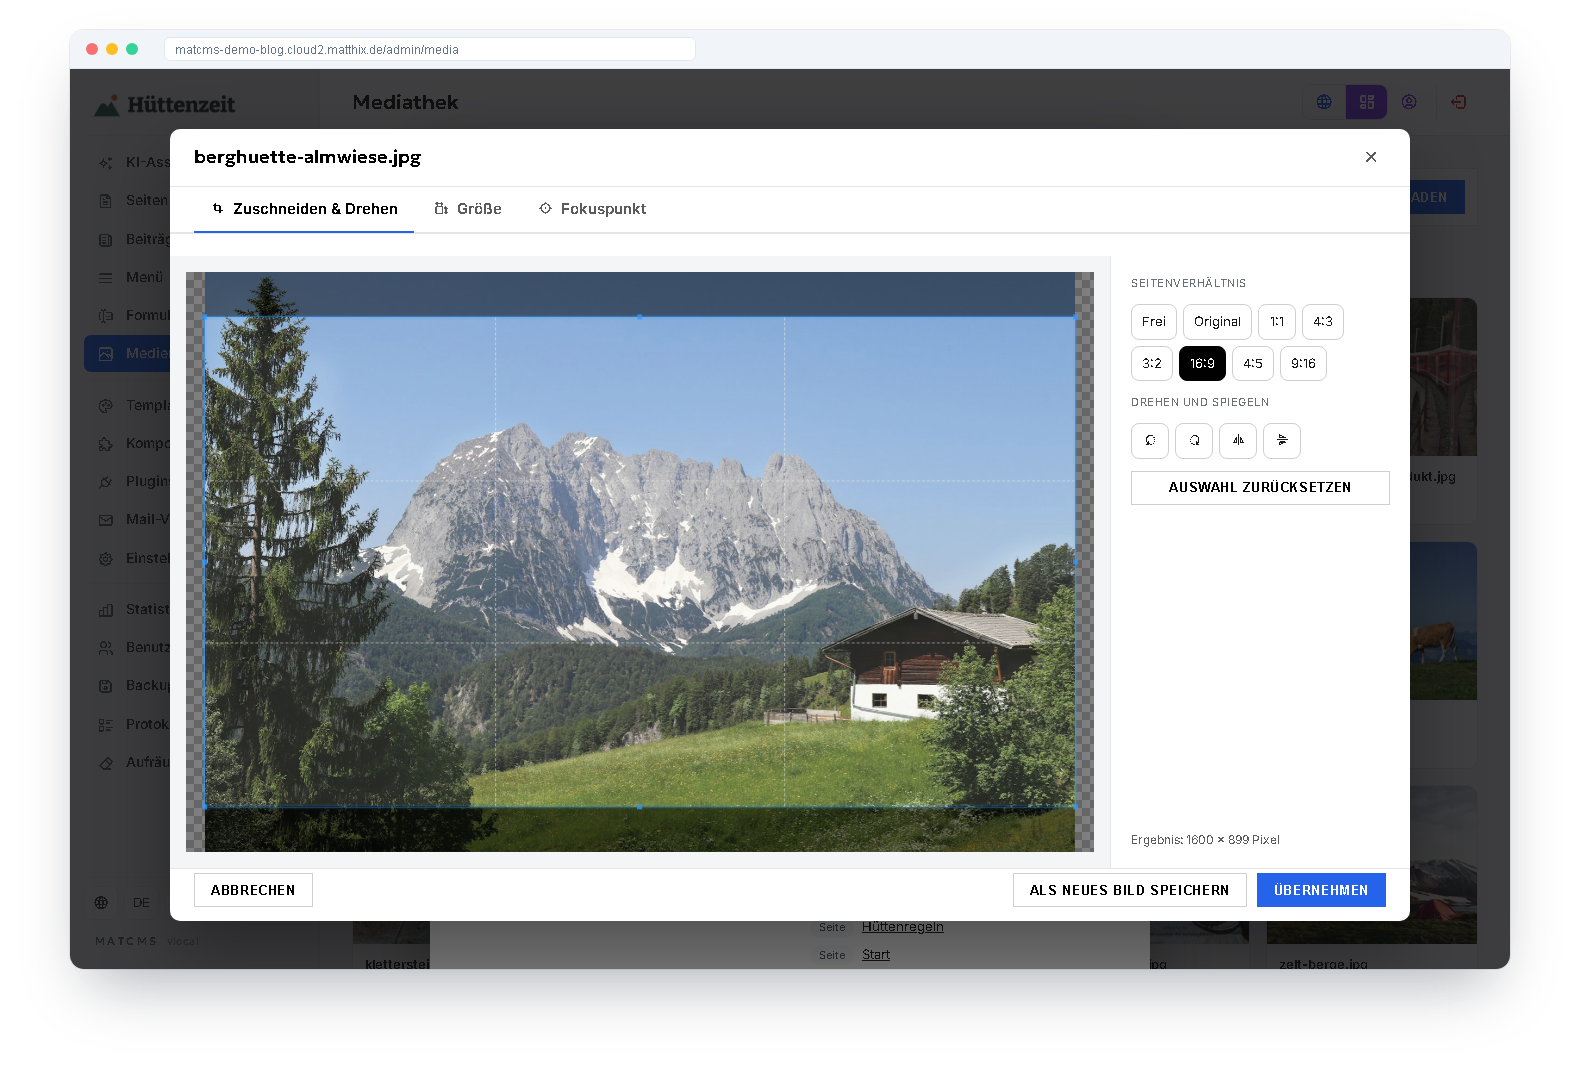Click Als neues Bild speichern
The height and width of the screenshot is (1068, 1580).
[1129, 890]
